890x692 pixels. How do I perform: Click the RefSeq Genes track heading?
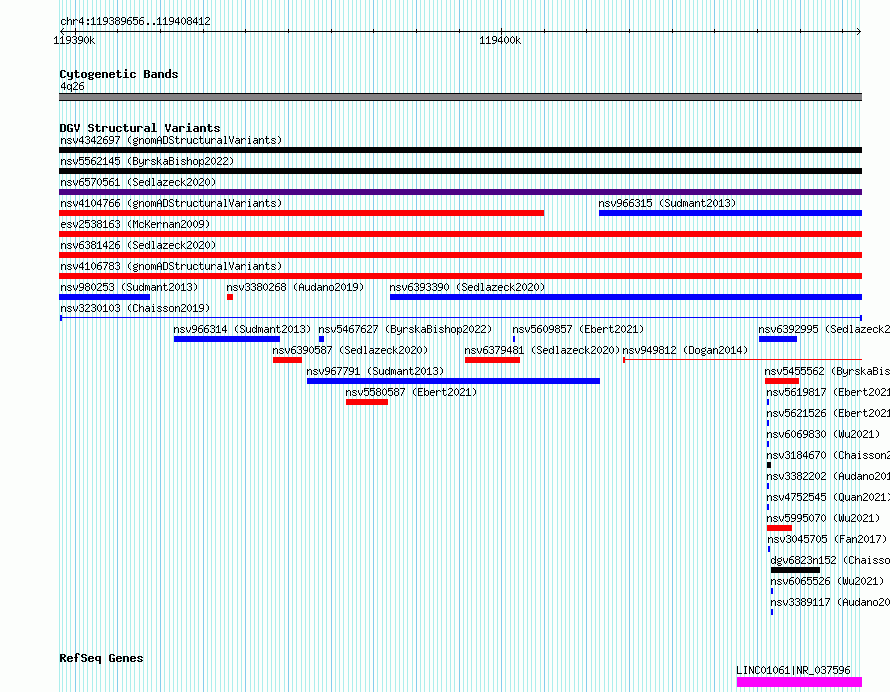[101, 659]
